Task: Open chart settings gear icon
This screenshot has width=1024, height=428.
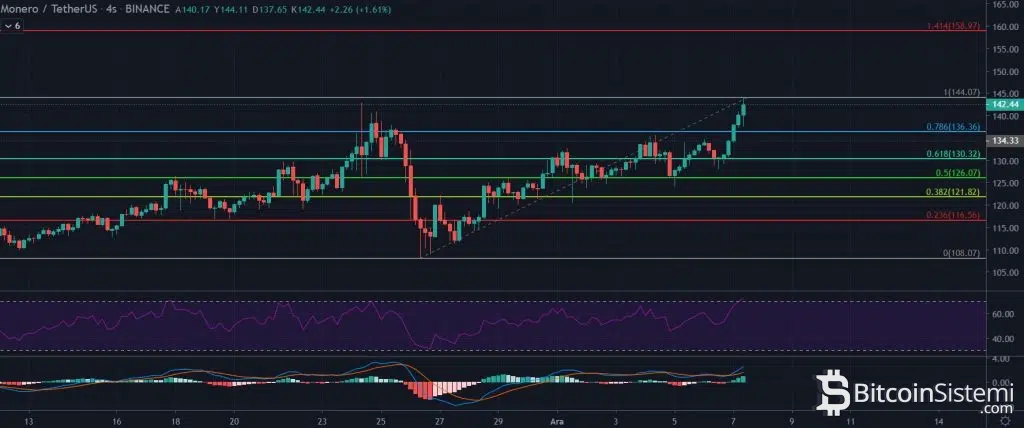Action: [x=1007, y=421]
